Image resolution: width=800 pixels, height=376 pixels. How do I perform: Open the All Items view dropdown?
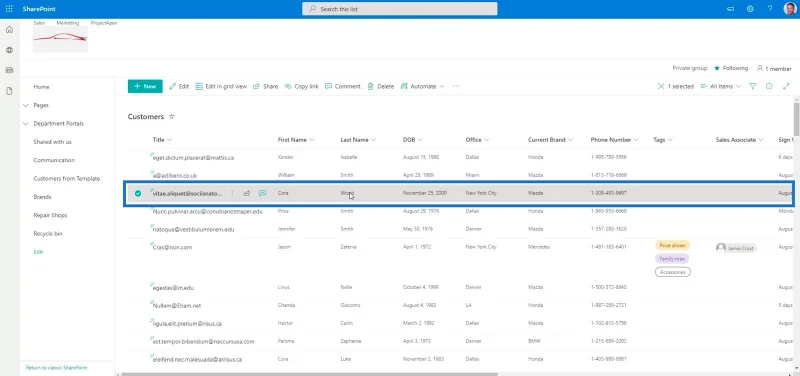(x=720, y=86)
